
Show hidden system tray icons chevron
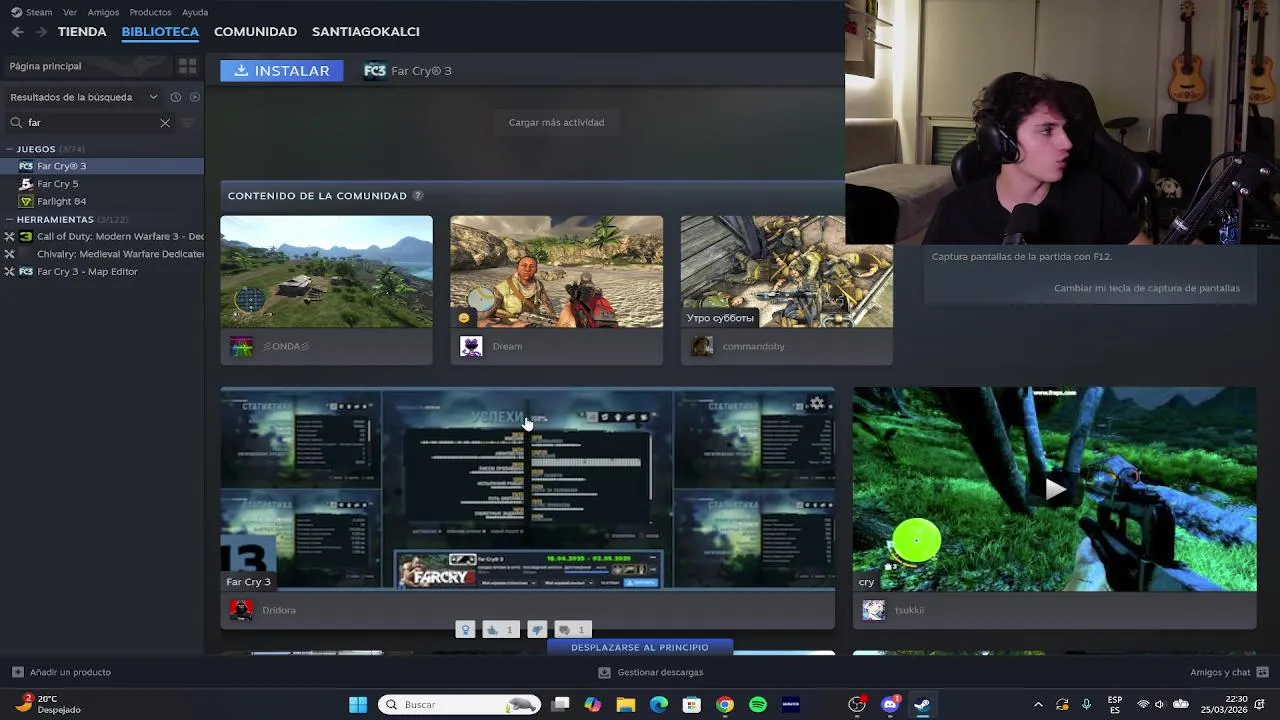pyautogui.click(x=1038, y=705)
